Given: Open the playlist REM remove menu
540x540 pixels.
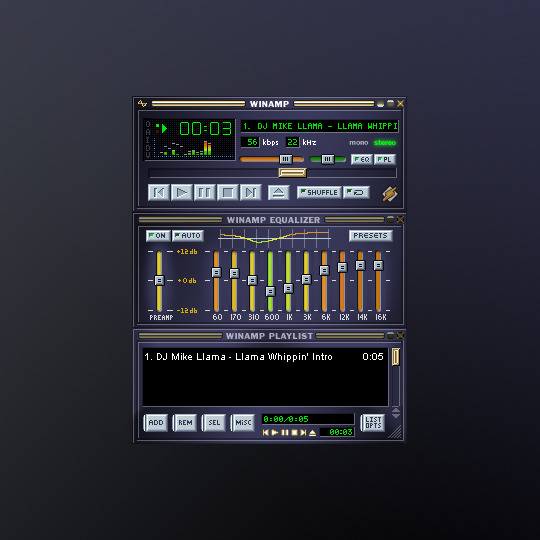Looking at the screenshot, I should [x=185, y=423].
